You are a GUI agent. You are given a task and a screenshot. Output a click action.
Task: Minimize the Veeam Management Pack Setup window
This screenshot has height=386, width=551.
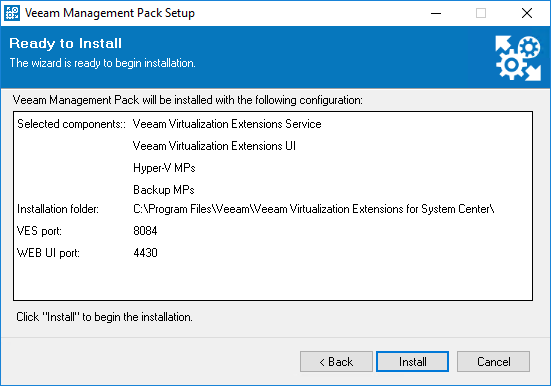[x=436, y=13]
